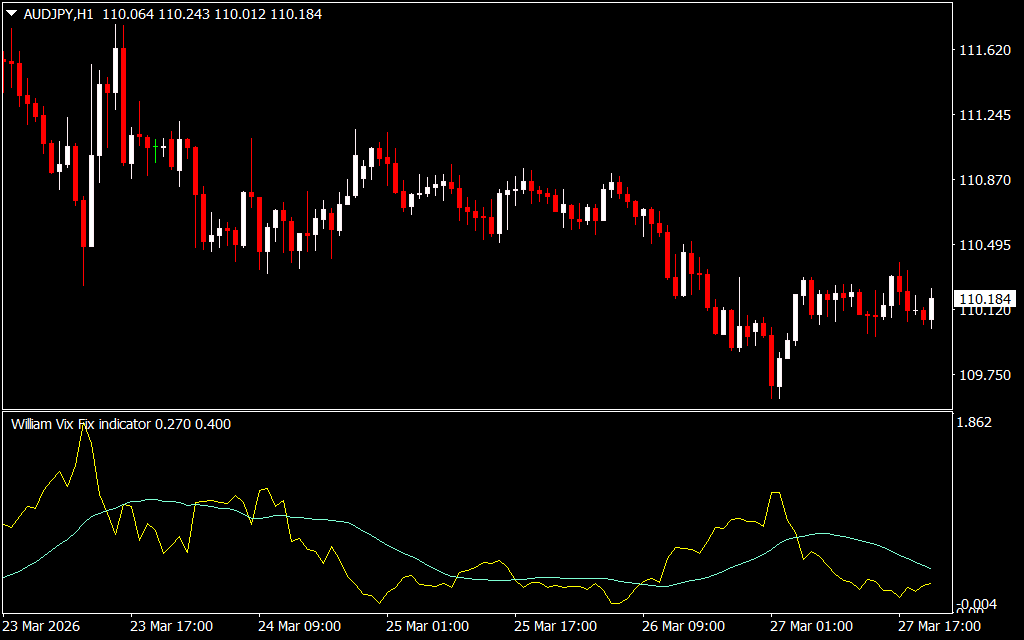Select the 110.870 price scale level
Image resolution: width=1024 pixels, height=640 pixels.
pyautogui.click(x=984, y=181)
